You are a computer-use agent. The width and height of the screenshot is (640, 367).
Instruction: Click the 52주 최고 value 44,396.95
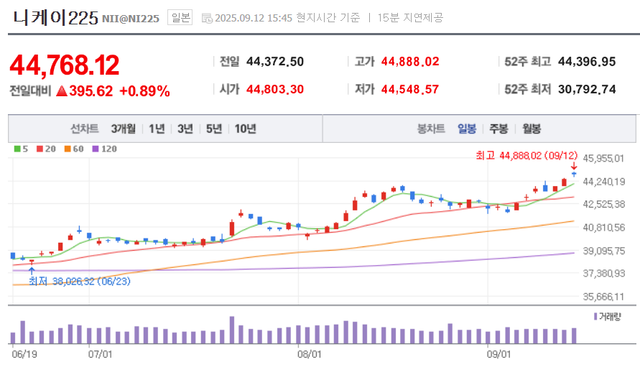(x=587, y=62)
